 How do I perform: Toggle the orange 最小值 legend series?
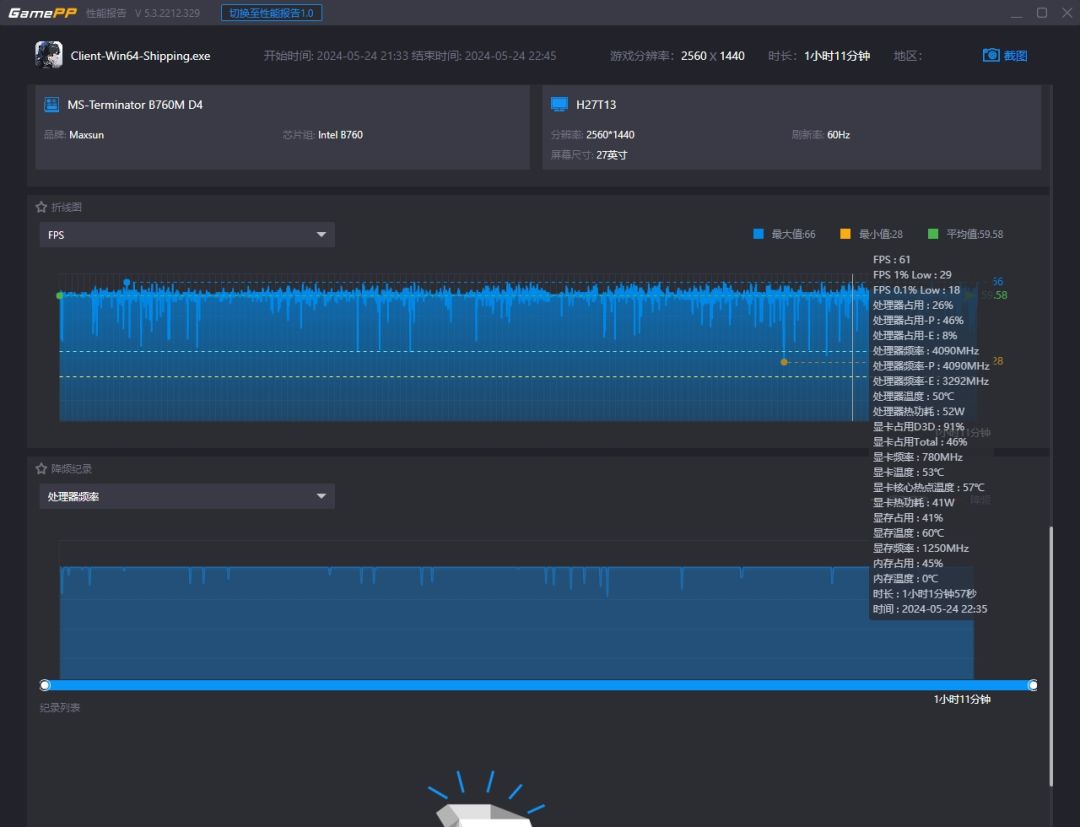(845, 234)
